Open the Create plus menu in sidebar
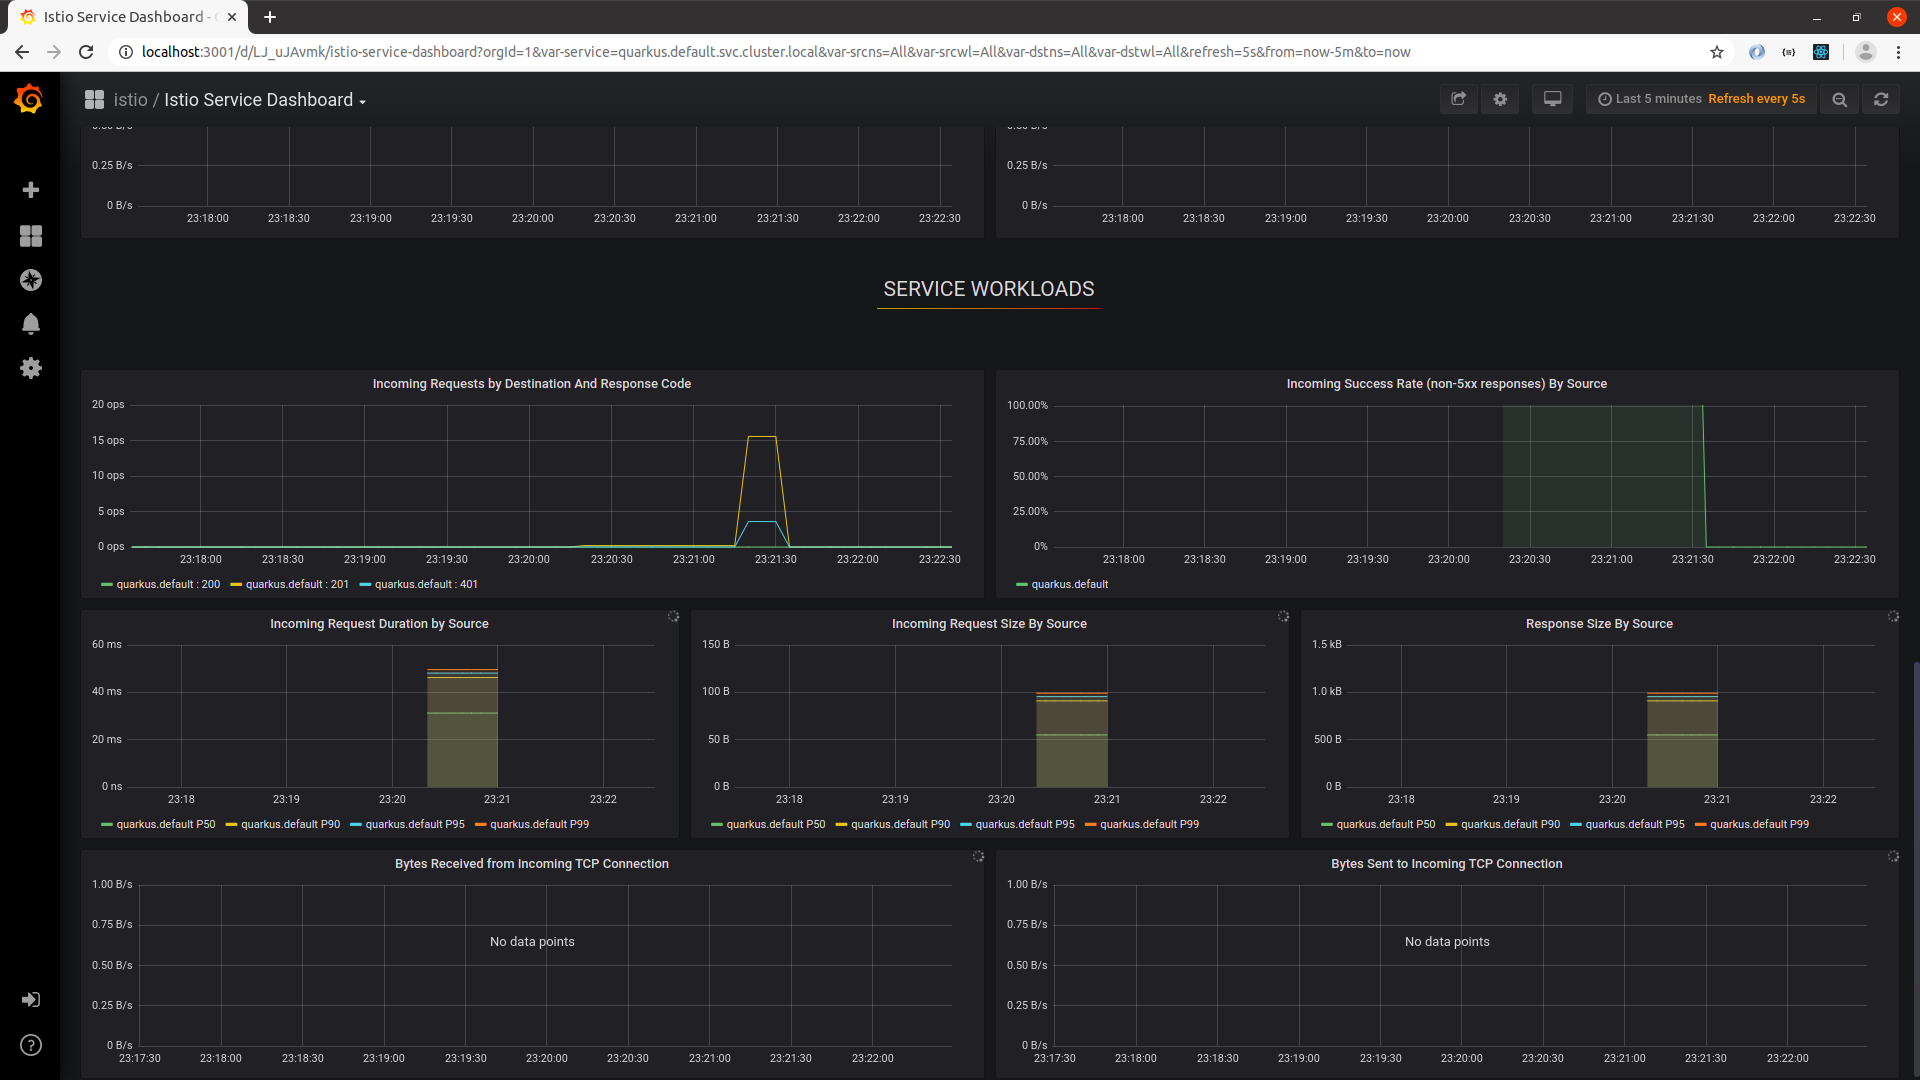The height and width of the screenshot is (1080, 1920). 31,190
